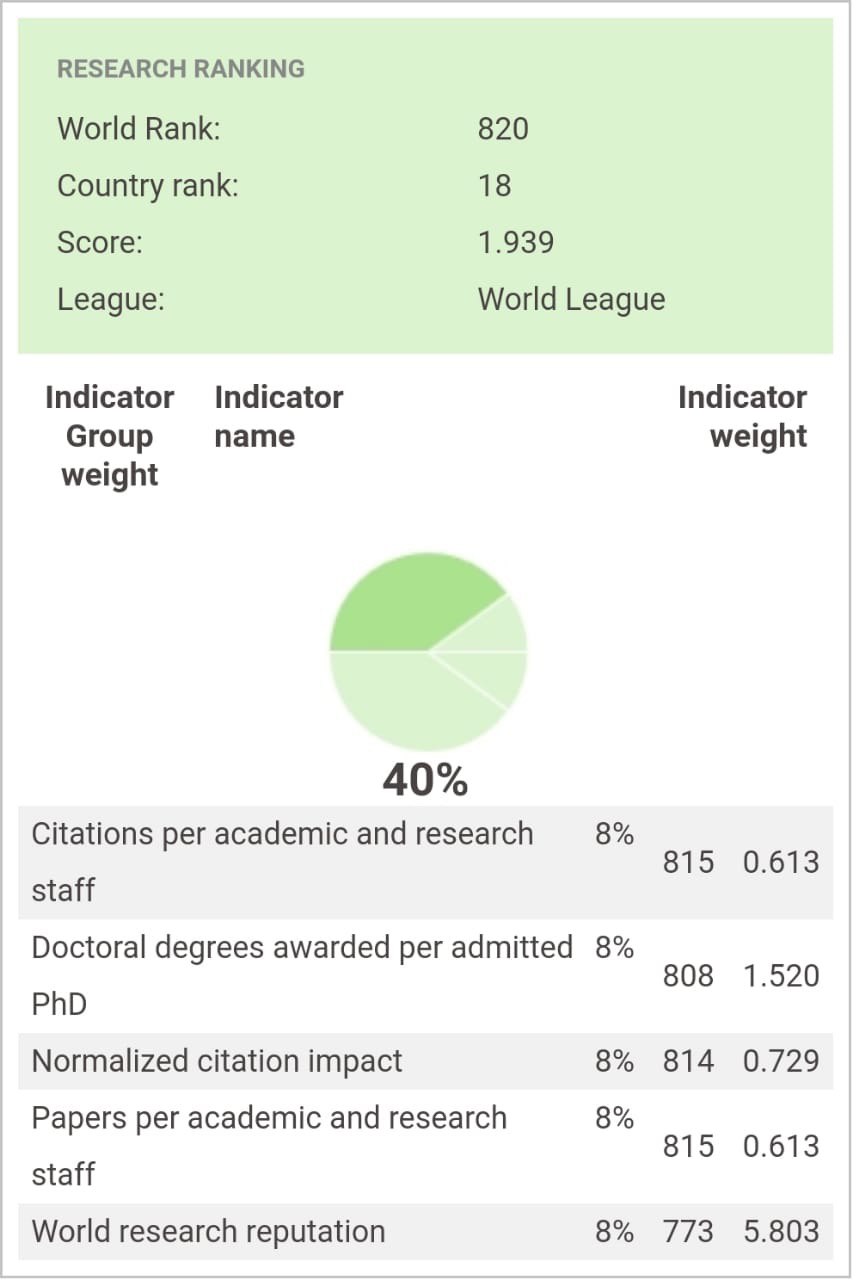This screenshot has height=1280, width=859.
Task: Click the Score value 1.939
Action: coord(516,243)
